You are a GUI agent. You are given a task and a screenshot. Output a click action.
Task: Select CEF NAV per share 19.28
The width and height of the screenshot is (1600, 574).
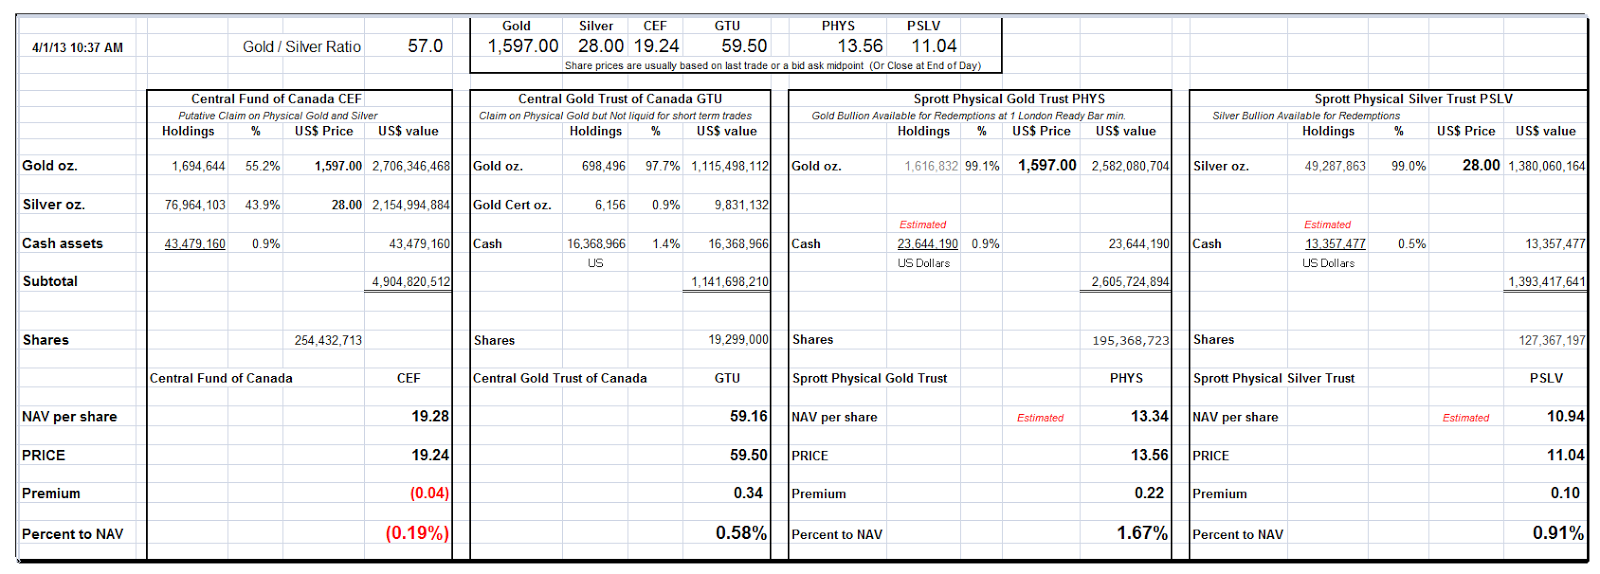click(x=430, y=416)
